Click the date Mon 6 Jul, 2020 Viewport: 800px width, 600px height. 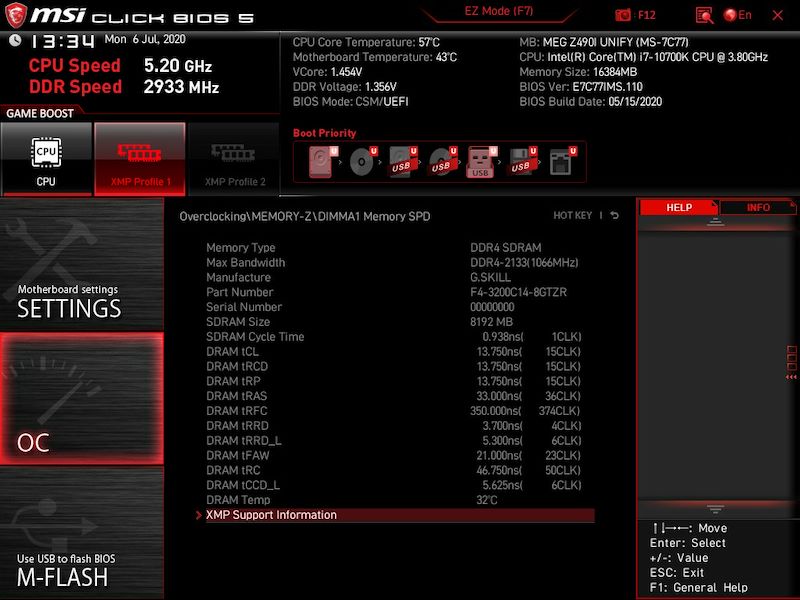pos(145,39)
